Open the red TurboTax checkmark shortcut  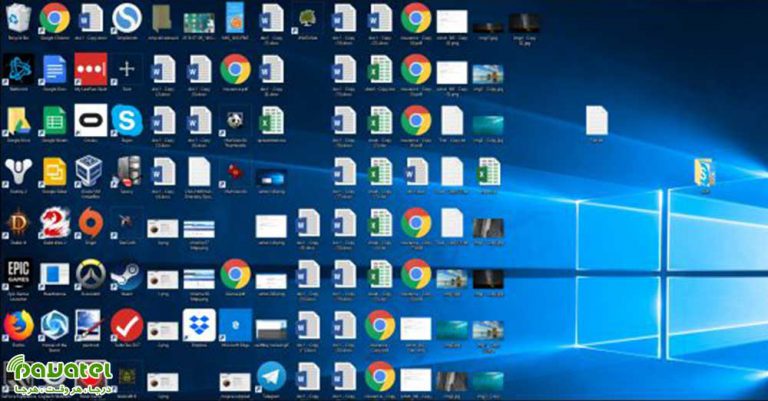click(x=127, y=326)
